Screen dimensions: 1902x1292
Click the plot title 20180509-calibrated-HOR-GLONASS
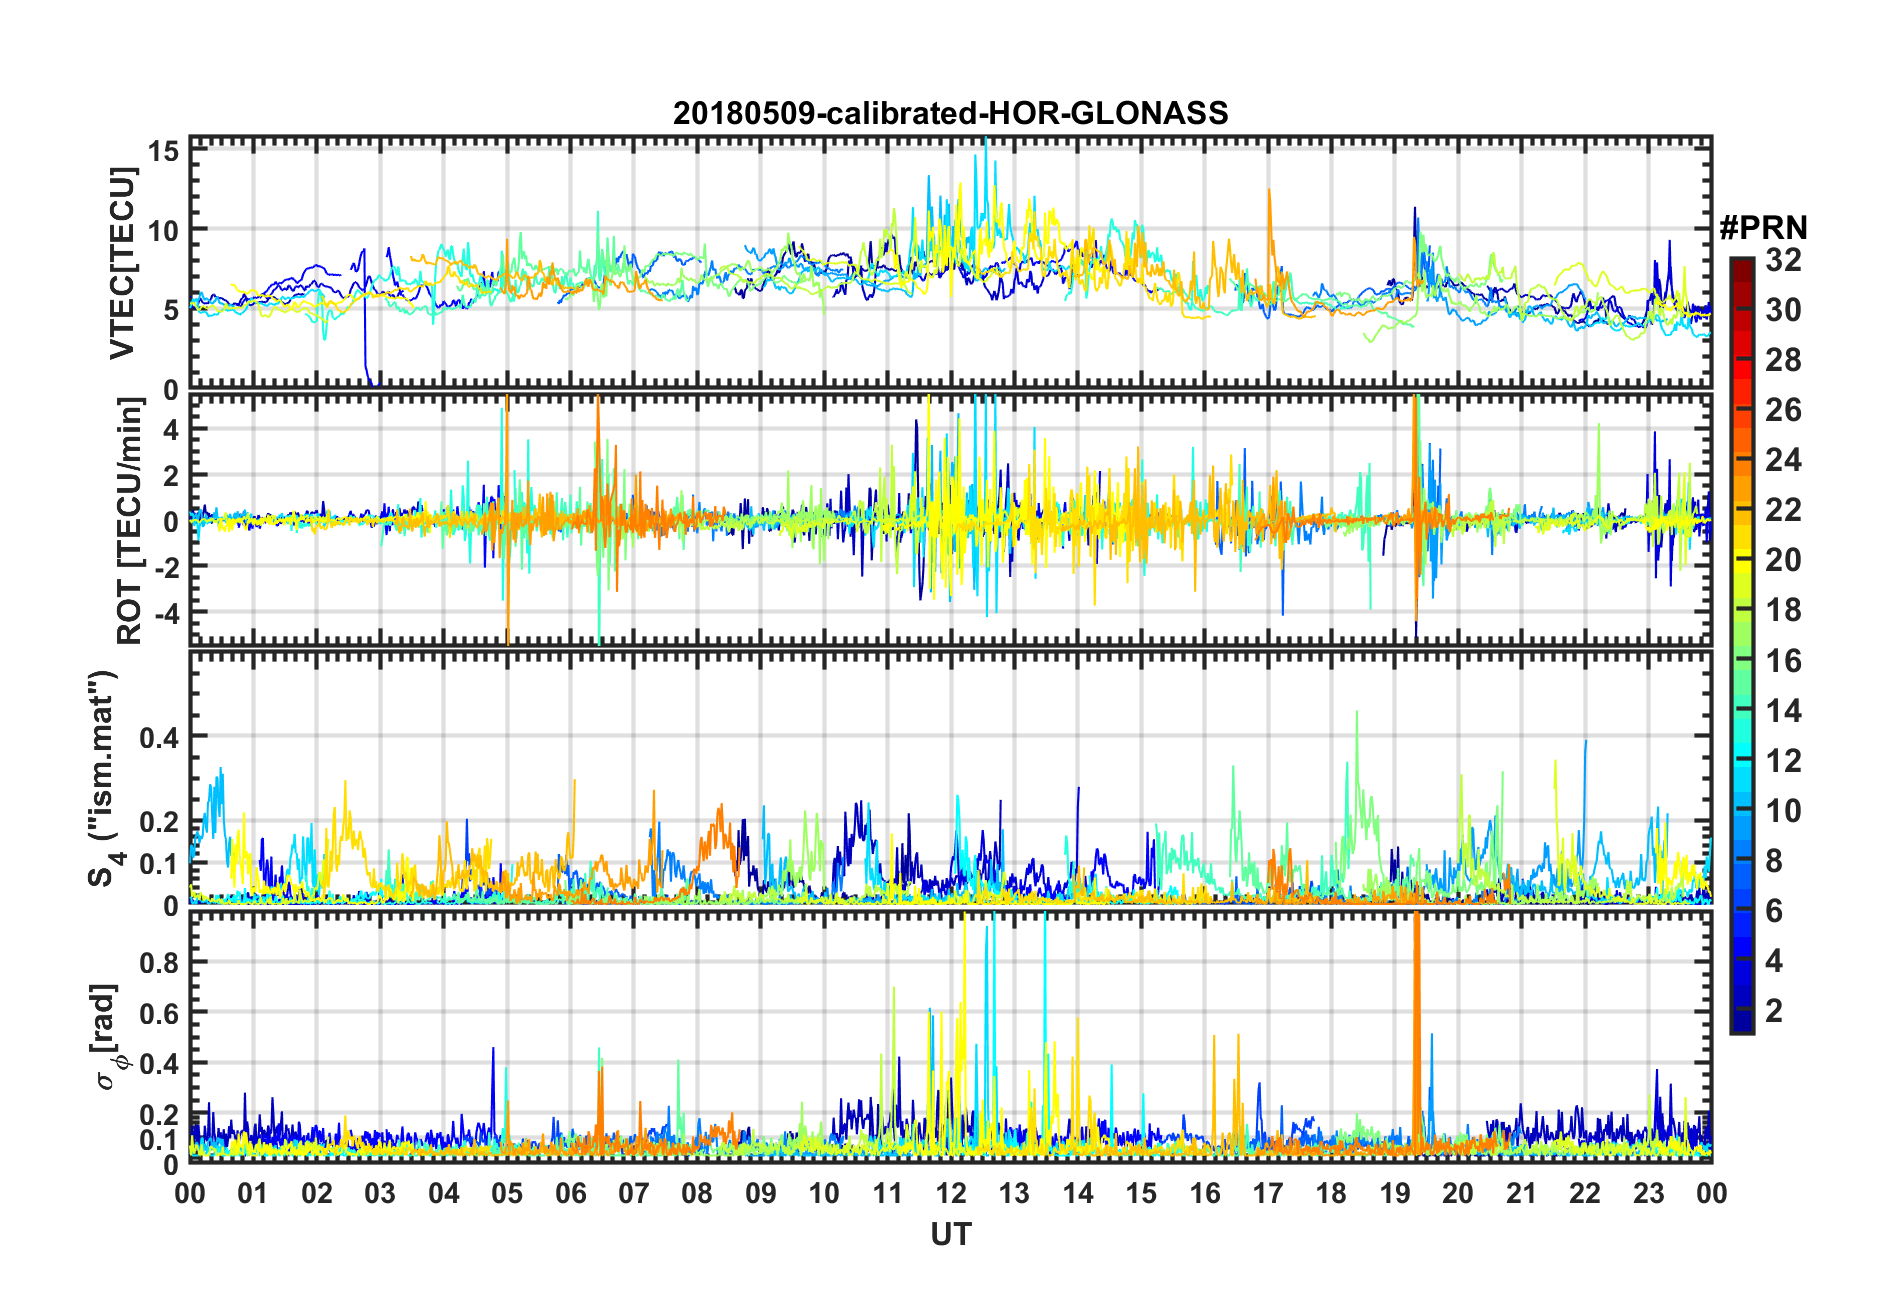pyautogui.click(x=950, y=113)
